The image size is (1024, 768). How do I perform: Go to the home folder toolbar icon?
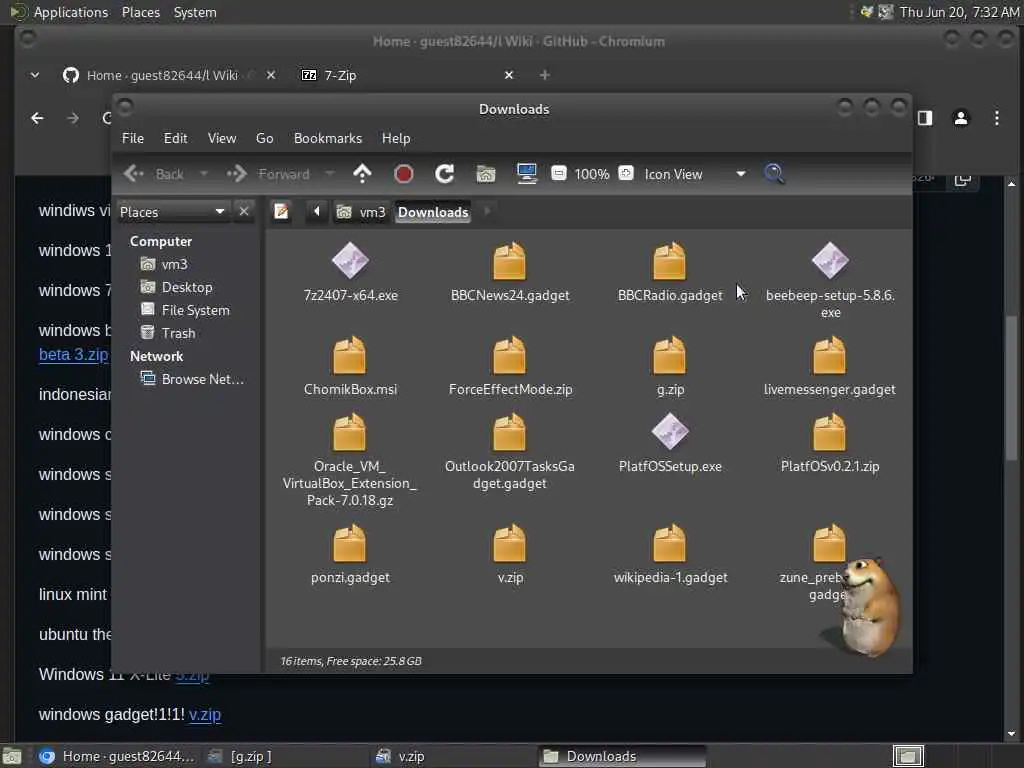point(486,174)
